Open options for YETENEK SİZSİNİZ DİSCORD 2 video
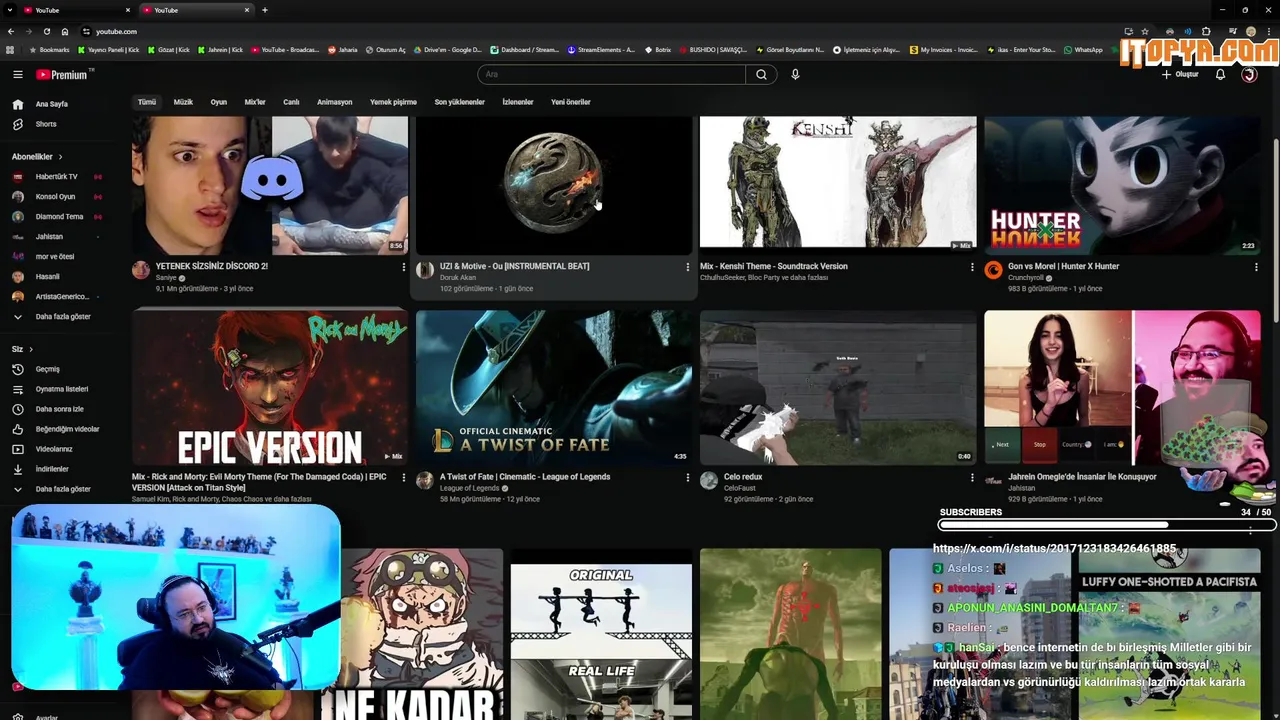 403,267
